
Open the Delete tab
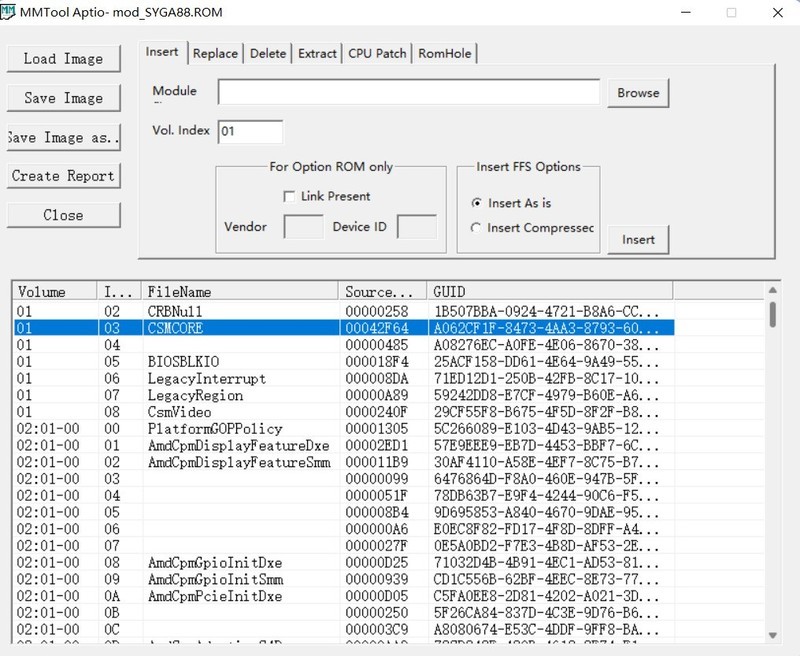[x=268, y=53]
